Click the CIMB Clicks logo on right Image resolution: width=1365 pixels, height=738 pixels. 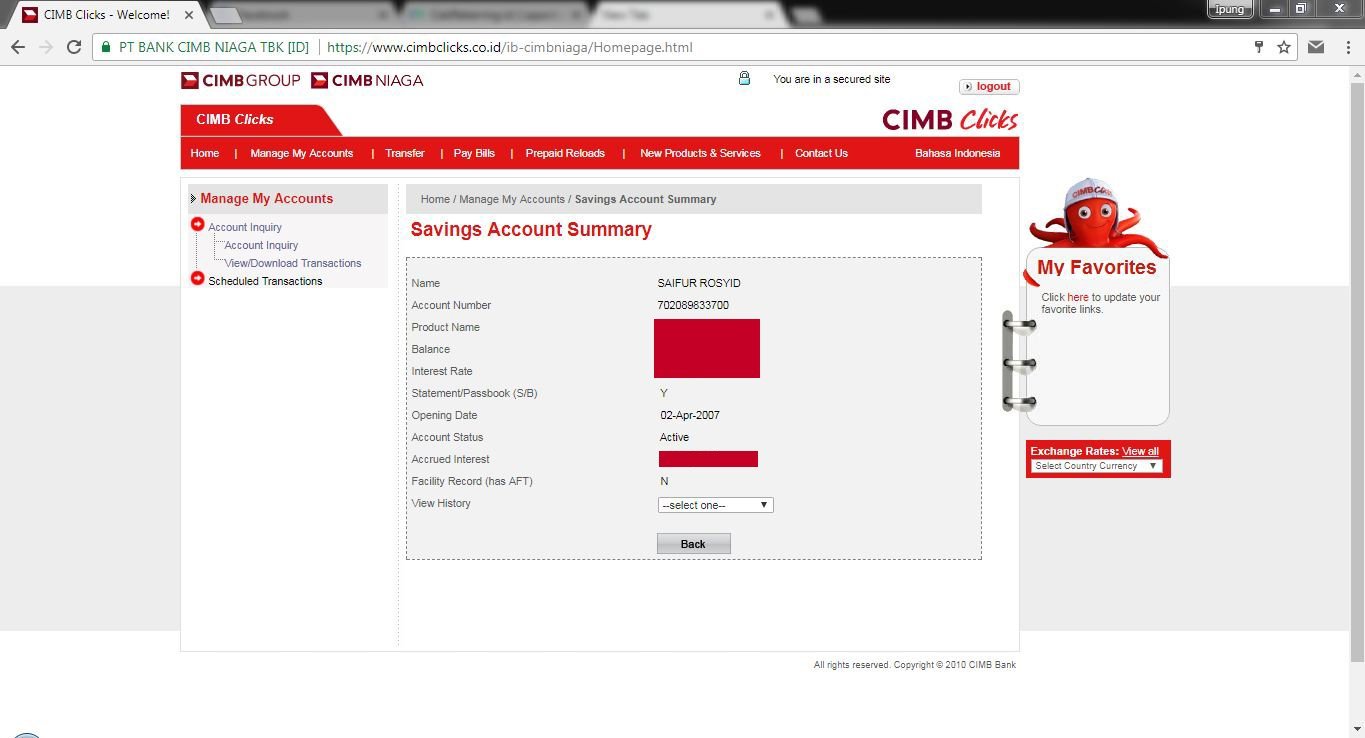coord(949,120)
